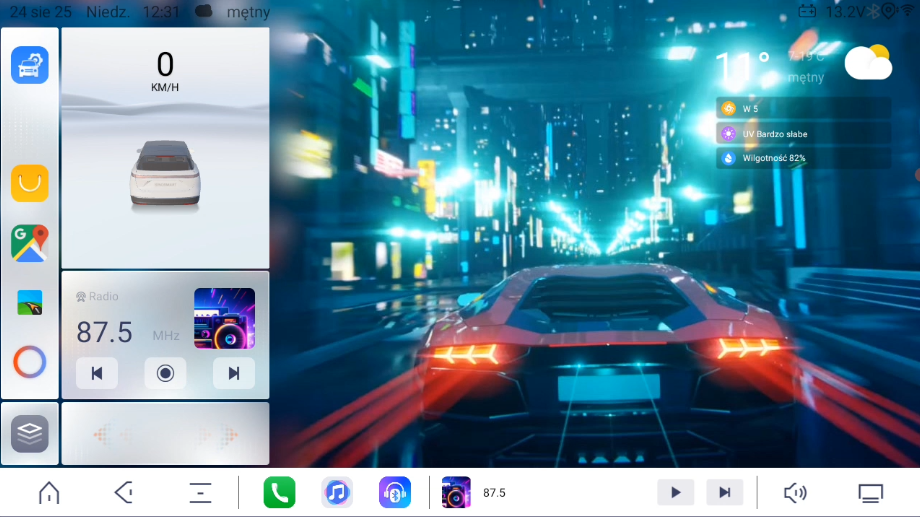Launch the yellow smile app icon
Screen dimensions: 920x517
coord(29,183)
